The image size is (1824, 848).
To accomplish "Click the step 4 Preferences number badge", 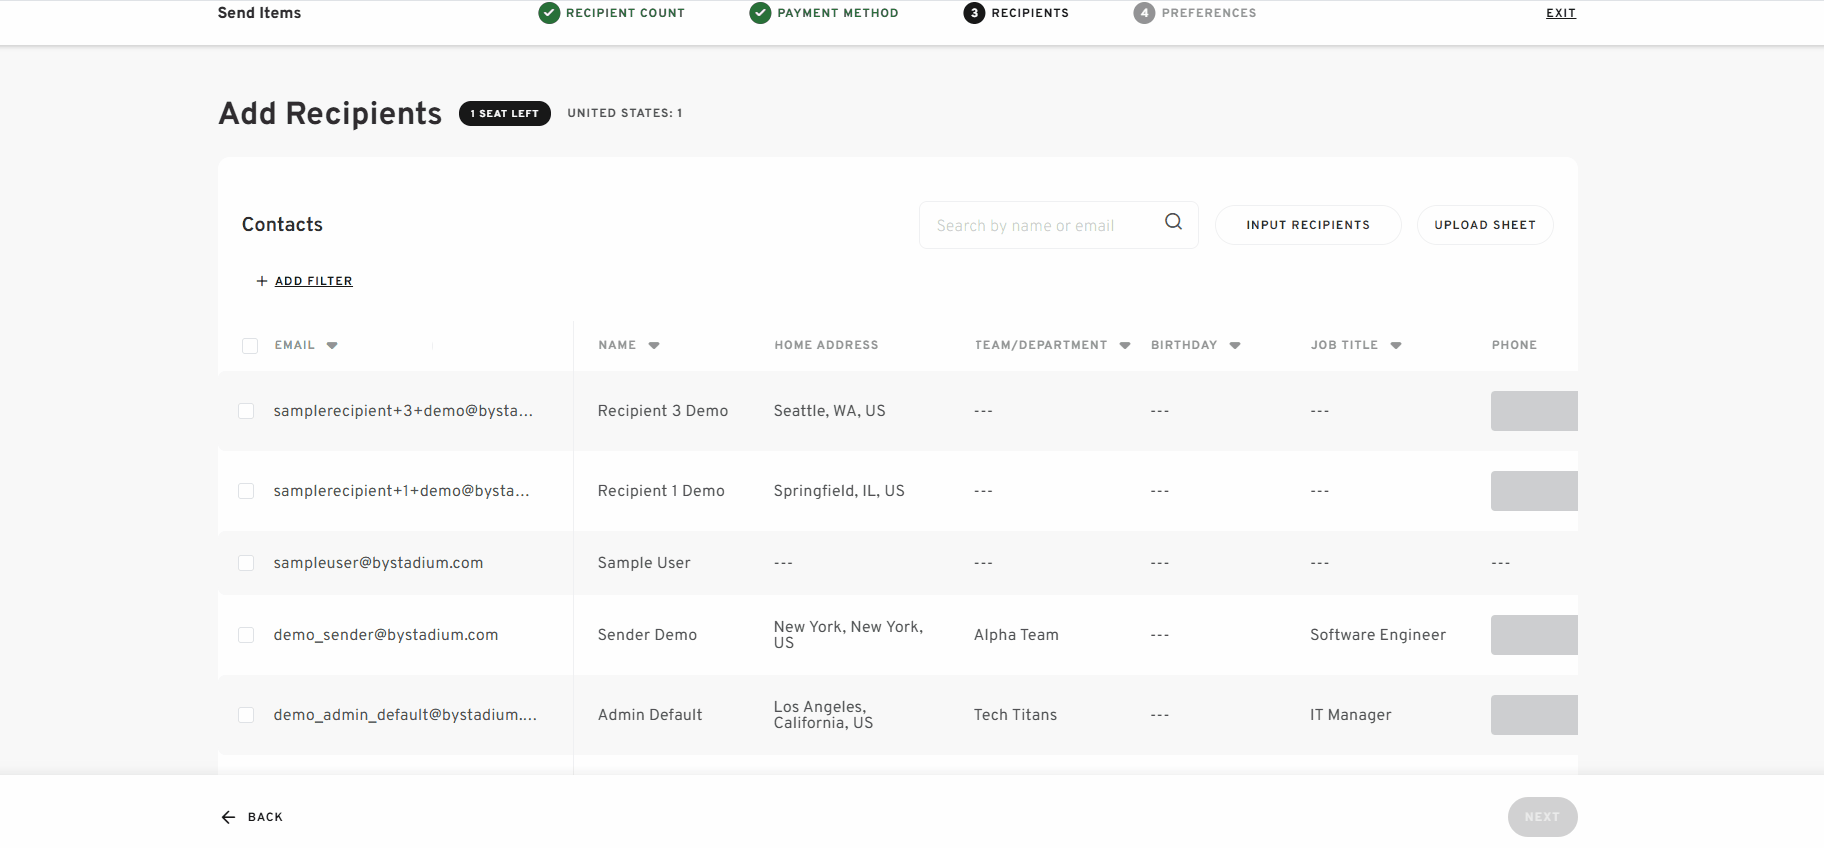I will pyautogui.click(x=1145, y=13).
